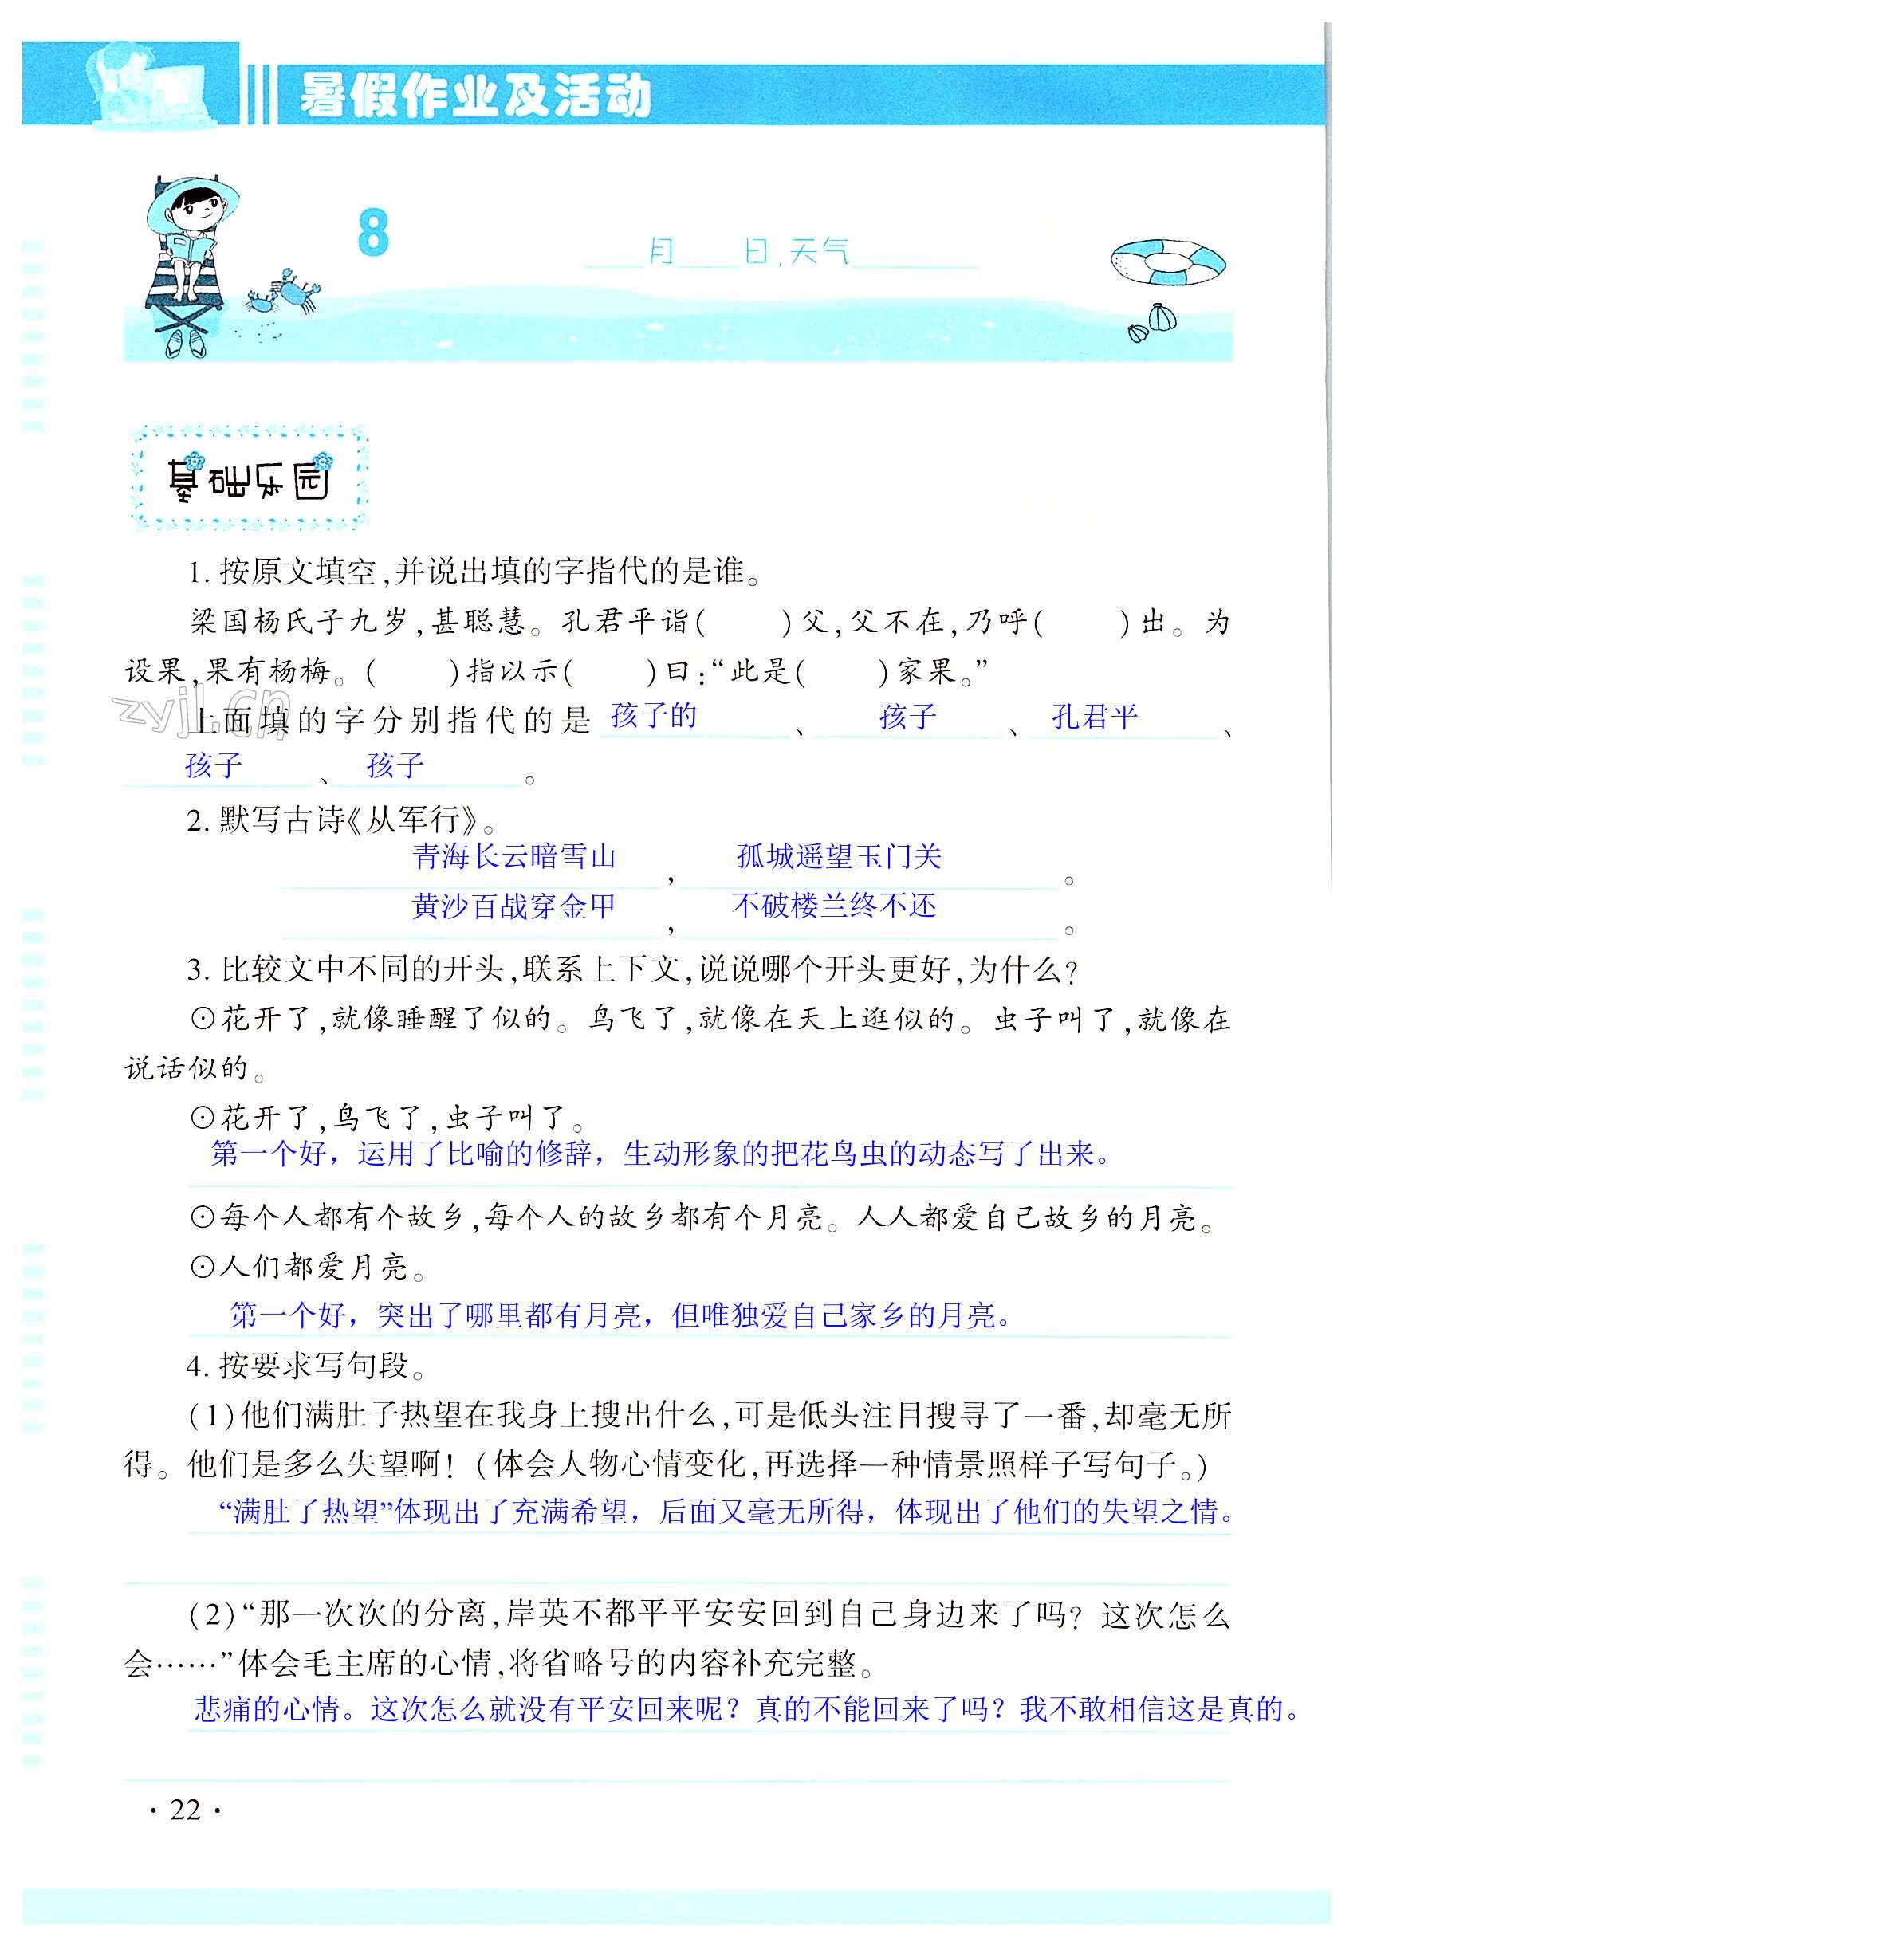Screen dimensions: 1904x1946
Task: Click the large blue number 8
Action: click(x=372, y=233)
